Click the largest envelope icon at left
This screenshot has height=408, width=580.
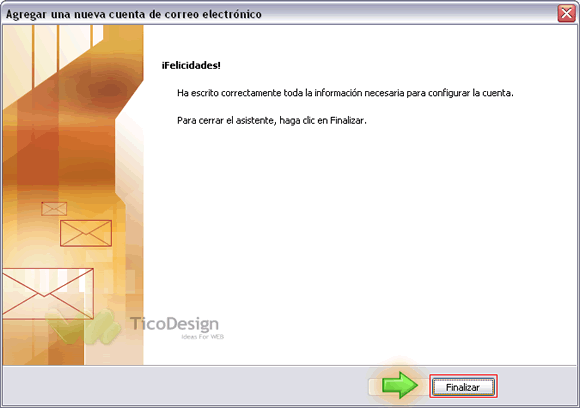(x=48, y=294)
